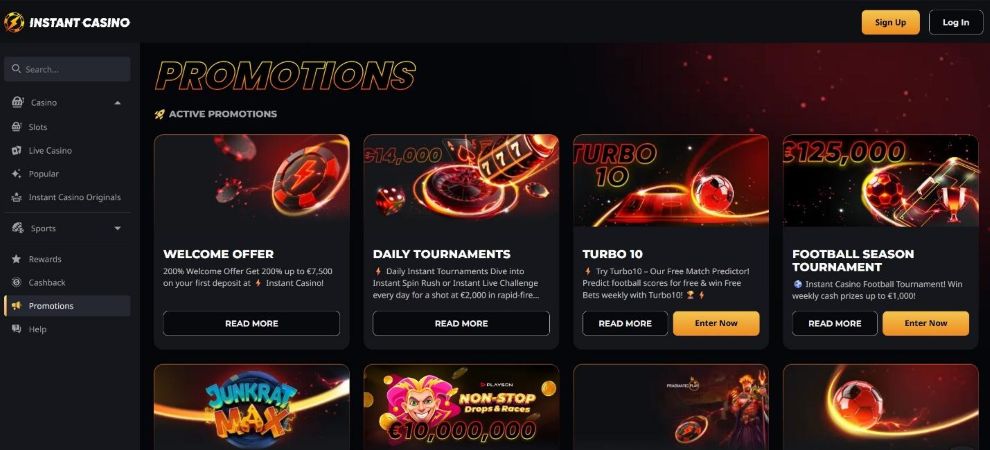Click the Sign Up button
Screen dimensions: 990x450
[x=890, y=22]
